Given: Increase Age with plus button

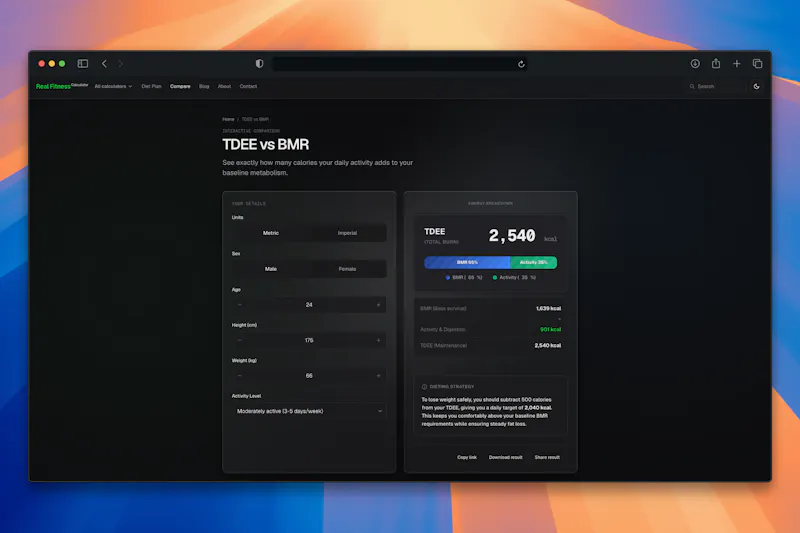Looking at the screenshot, I should (x=378, y=304).
